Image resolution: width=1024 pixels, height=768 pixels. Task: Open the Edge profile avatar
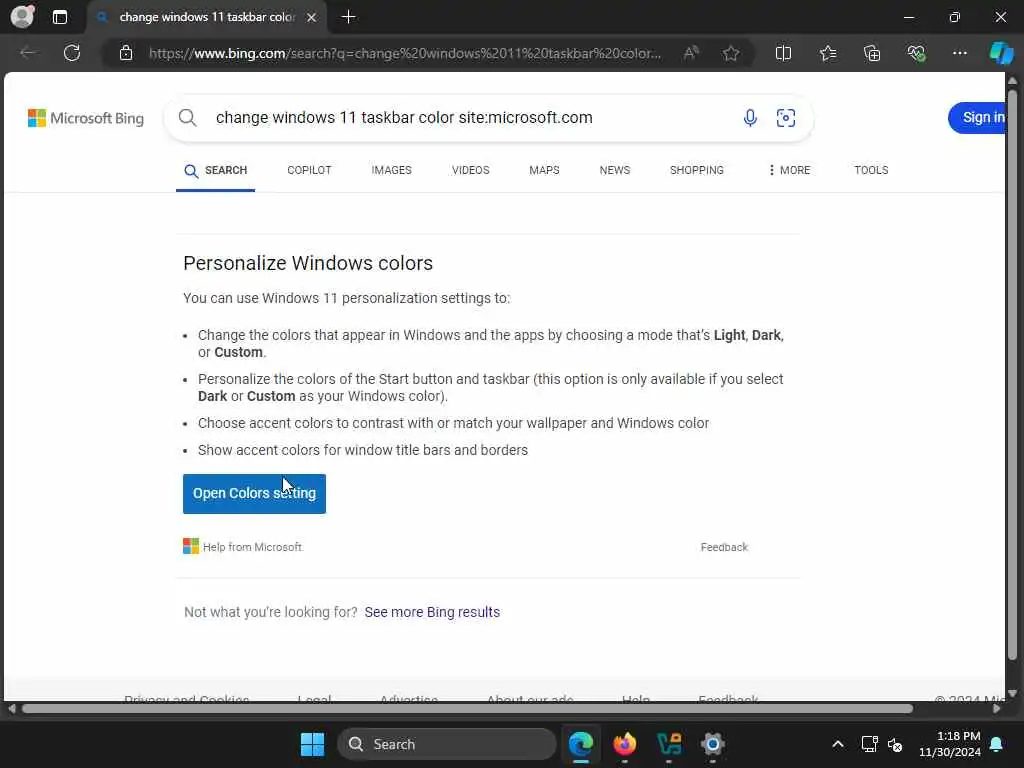coord(22,16)
